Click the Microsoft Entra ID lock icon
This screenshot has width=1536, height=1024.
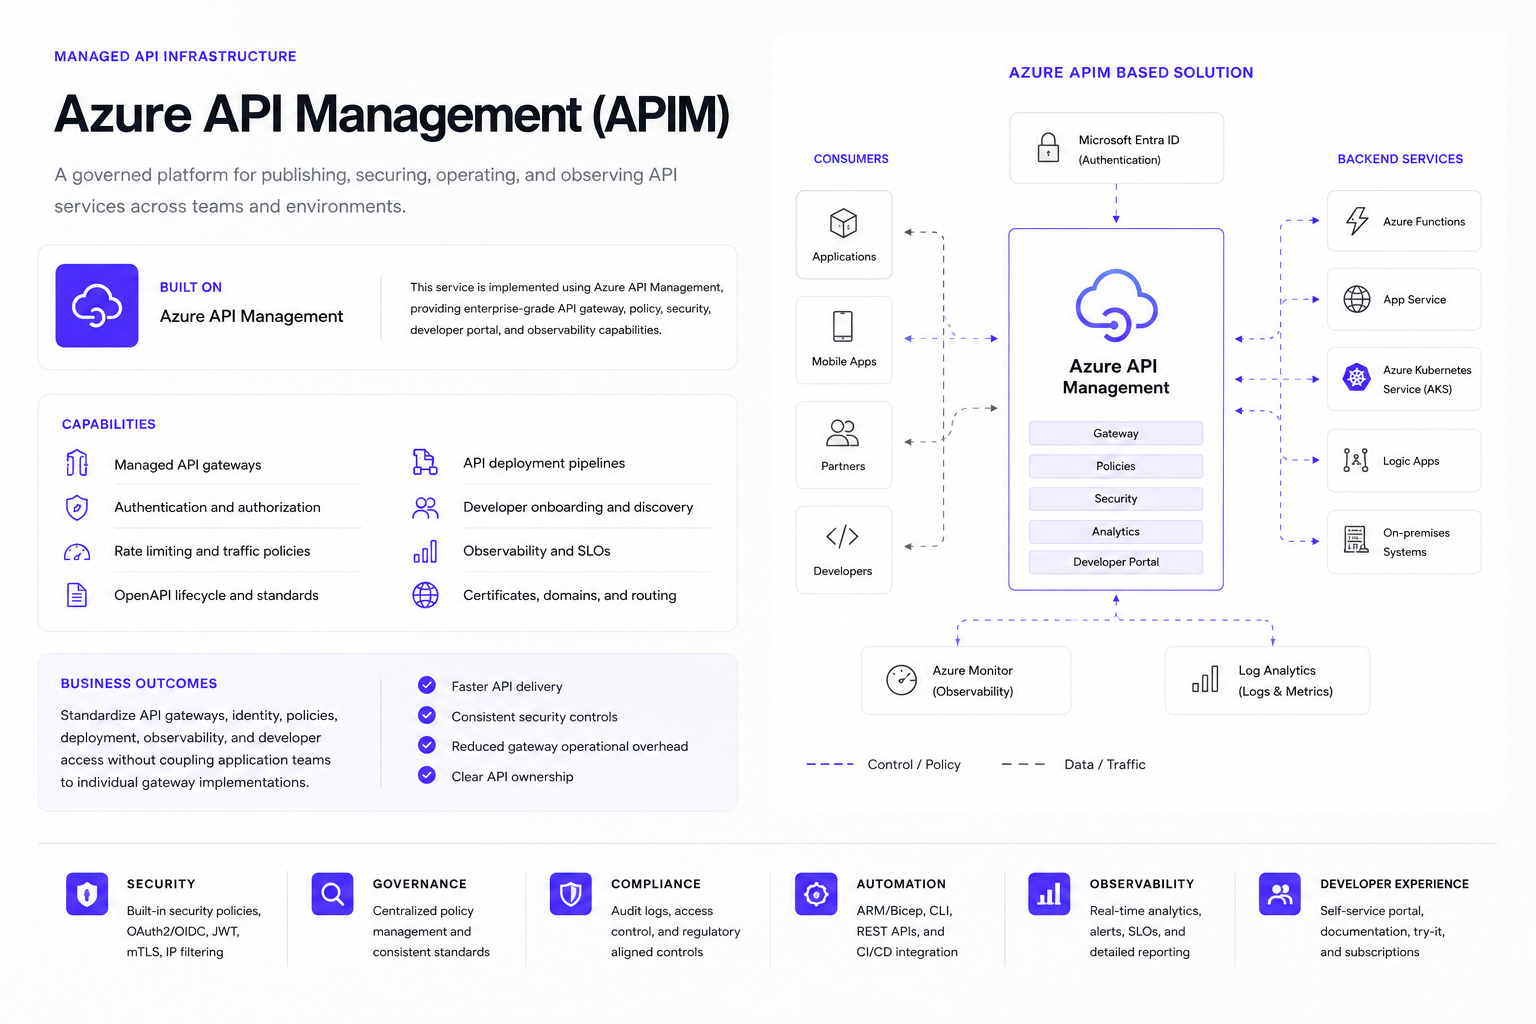(x=1048, y=148)
